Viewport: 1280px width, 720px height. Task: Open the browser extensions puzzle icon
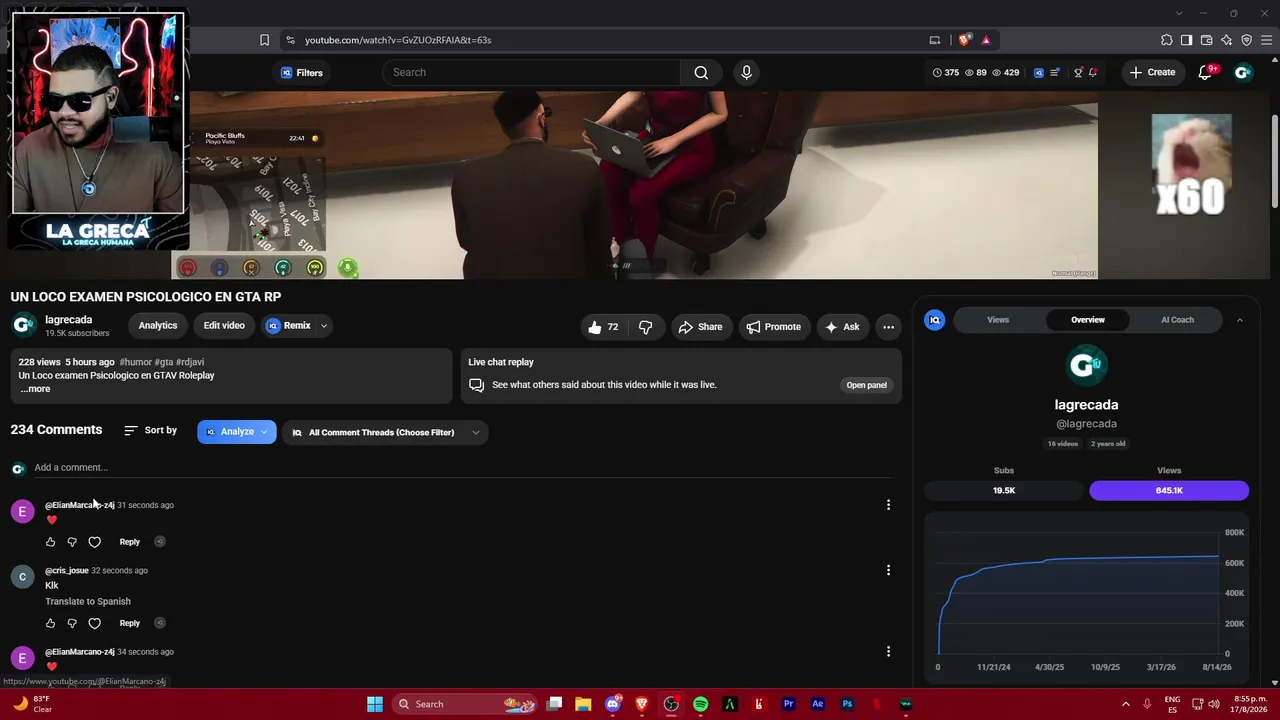click(x=1166, y=40)
